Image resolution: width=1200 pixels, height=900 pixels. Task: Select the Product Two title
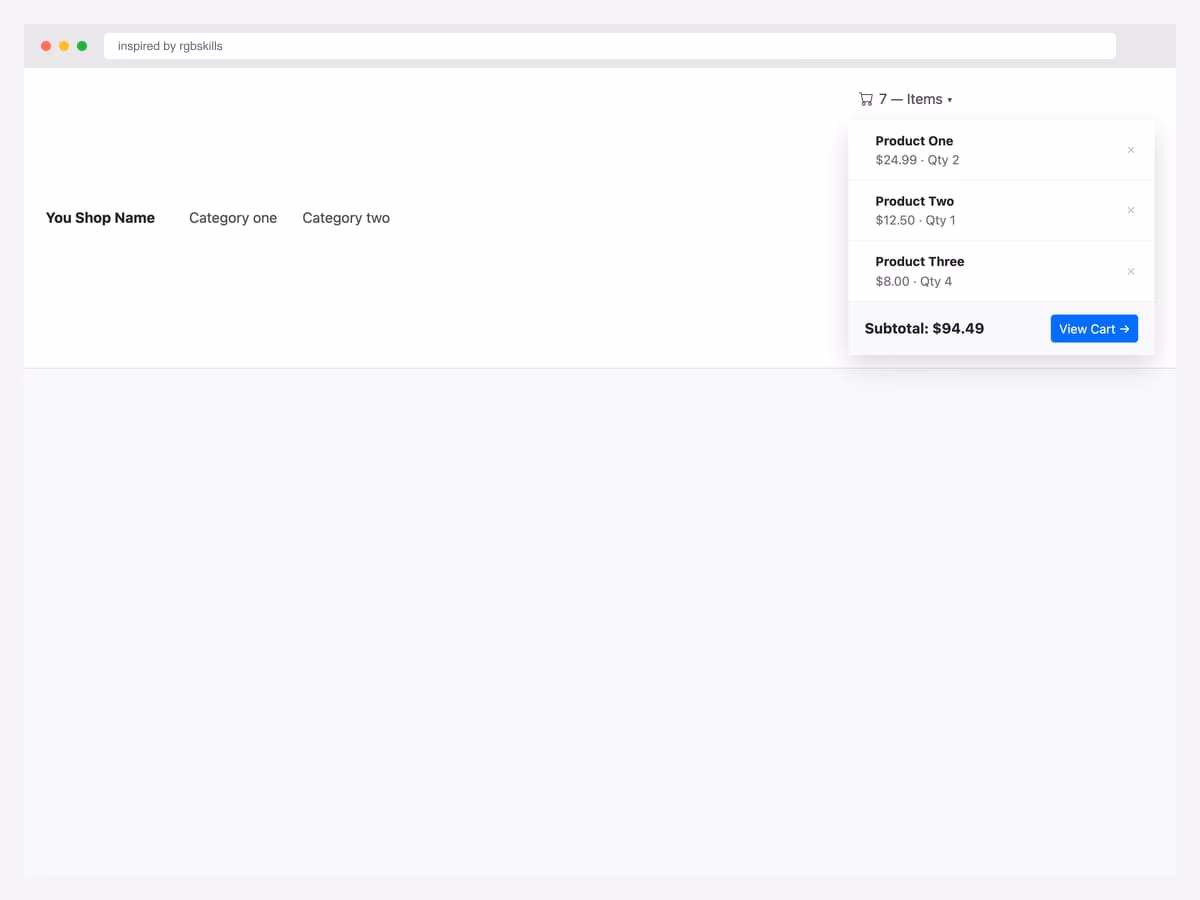915,201
